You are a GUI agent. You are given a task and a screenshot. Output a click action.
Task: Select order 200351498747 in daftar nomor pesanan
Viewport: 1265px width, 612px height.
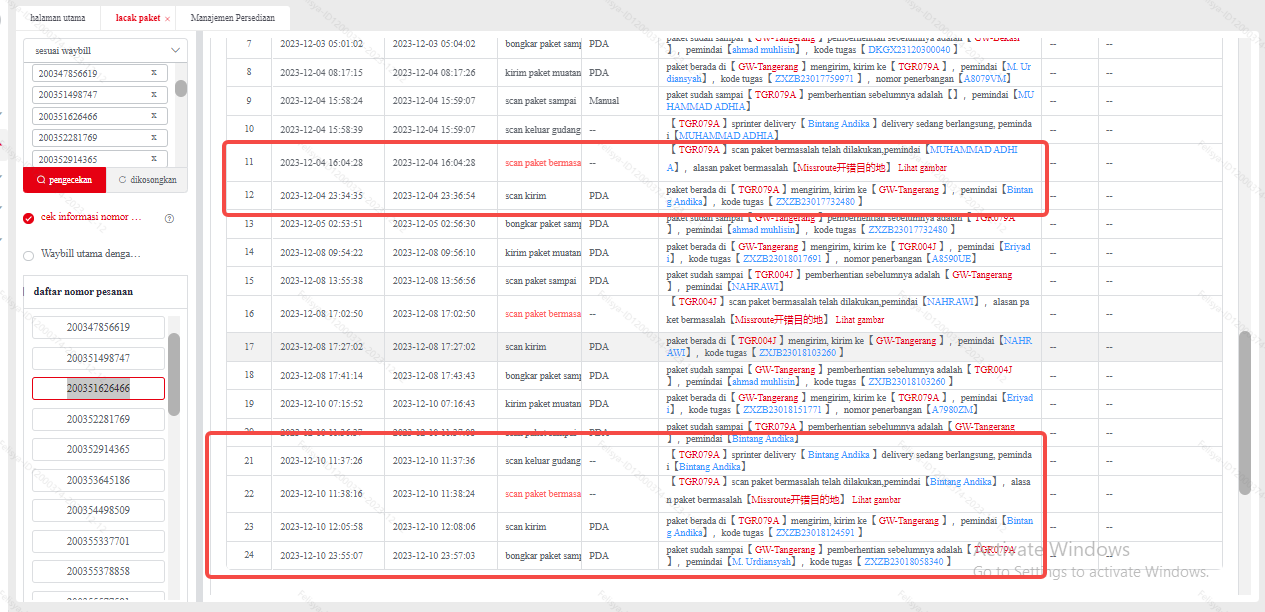coord(98,358)
